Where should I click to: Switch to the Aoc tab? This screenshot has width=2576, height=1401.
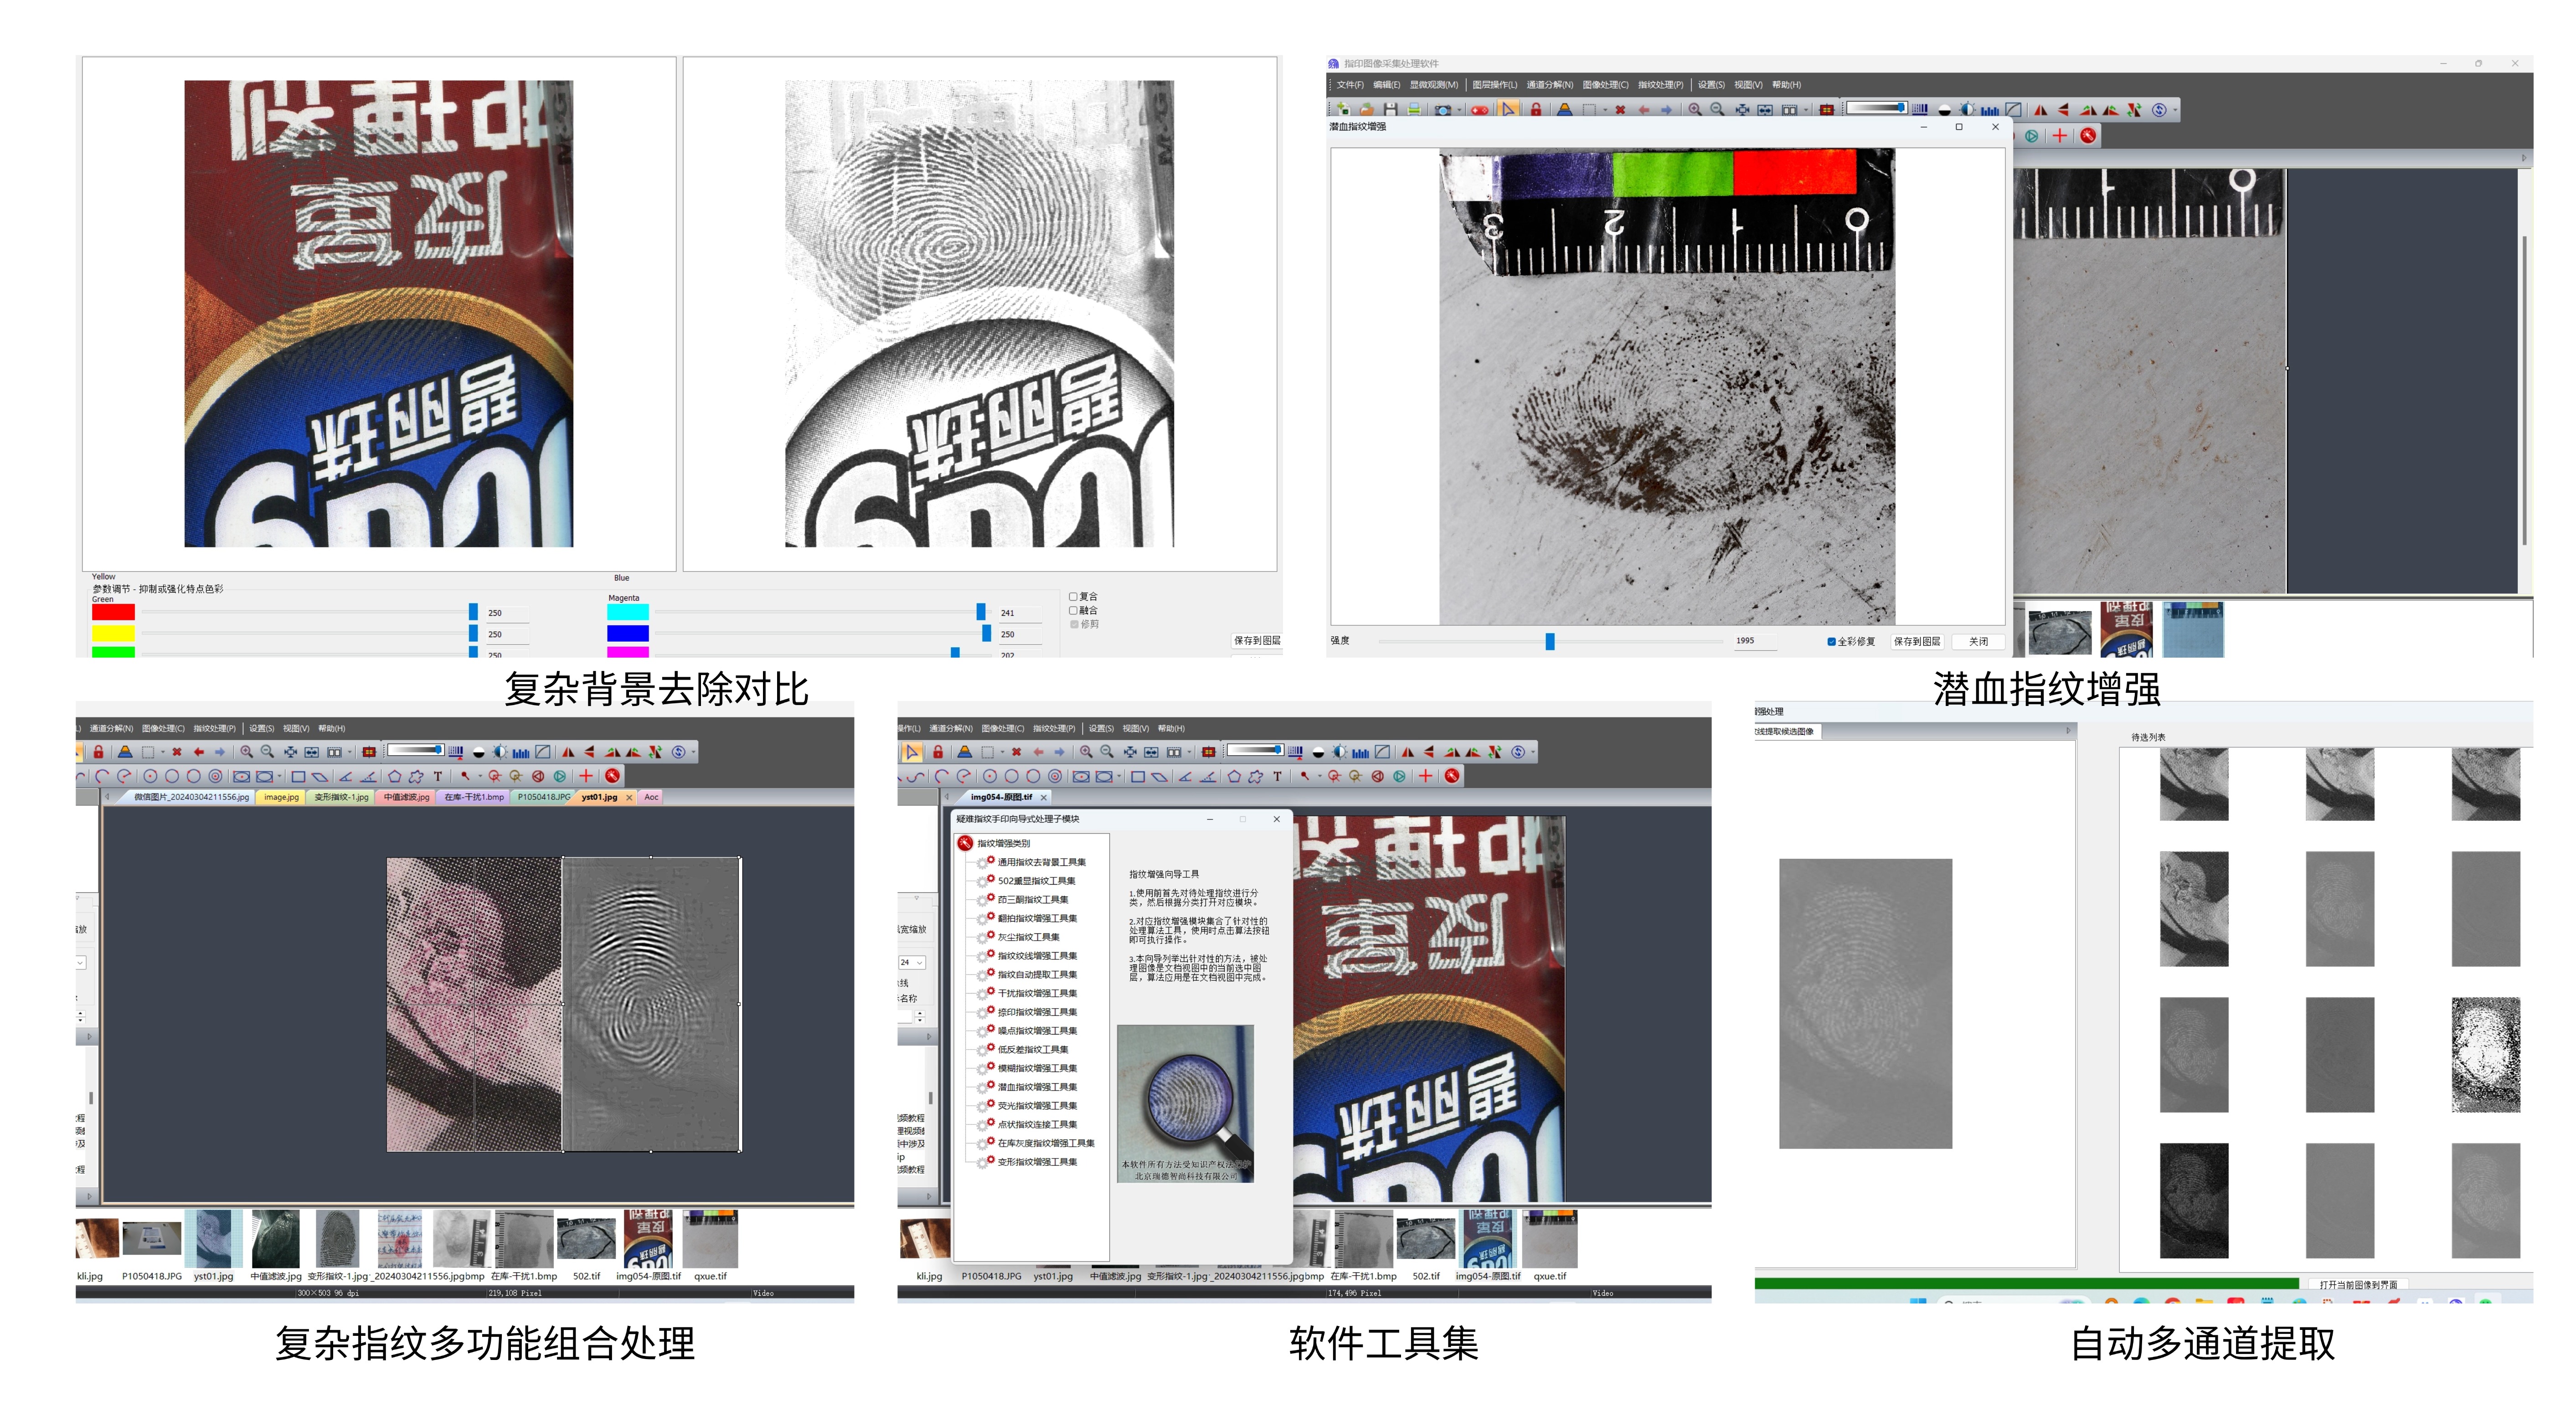click(x=651, y=797)
